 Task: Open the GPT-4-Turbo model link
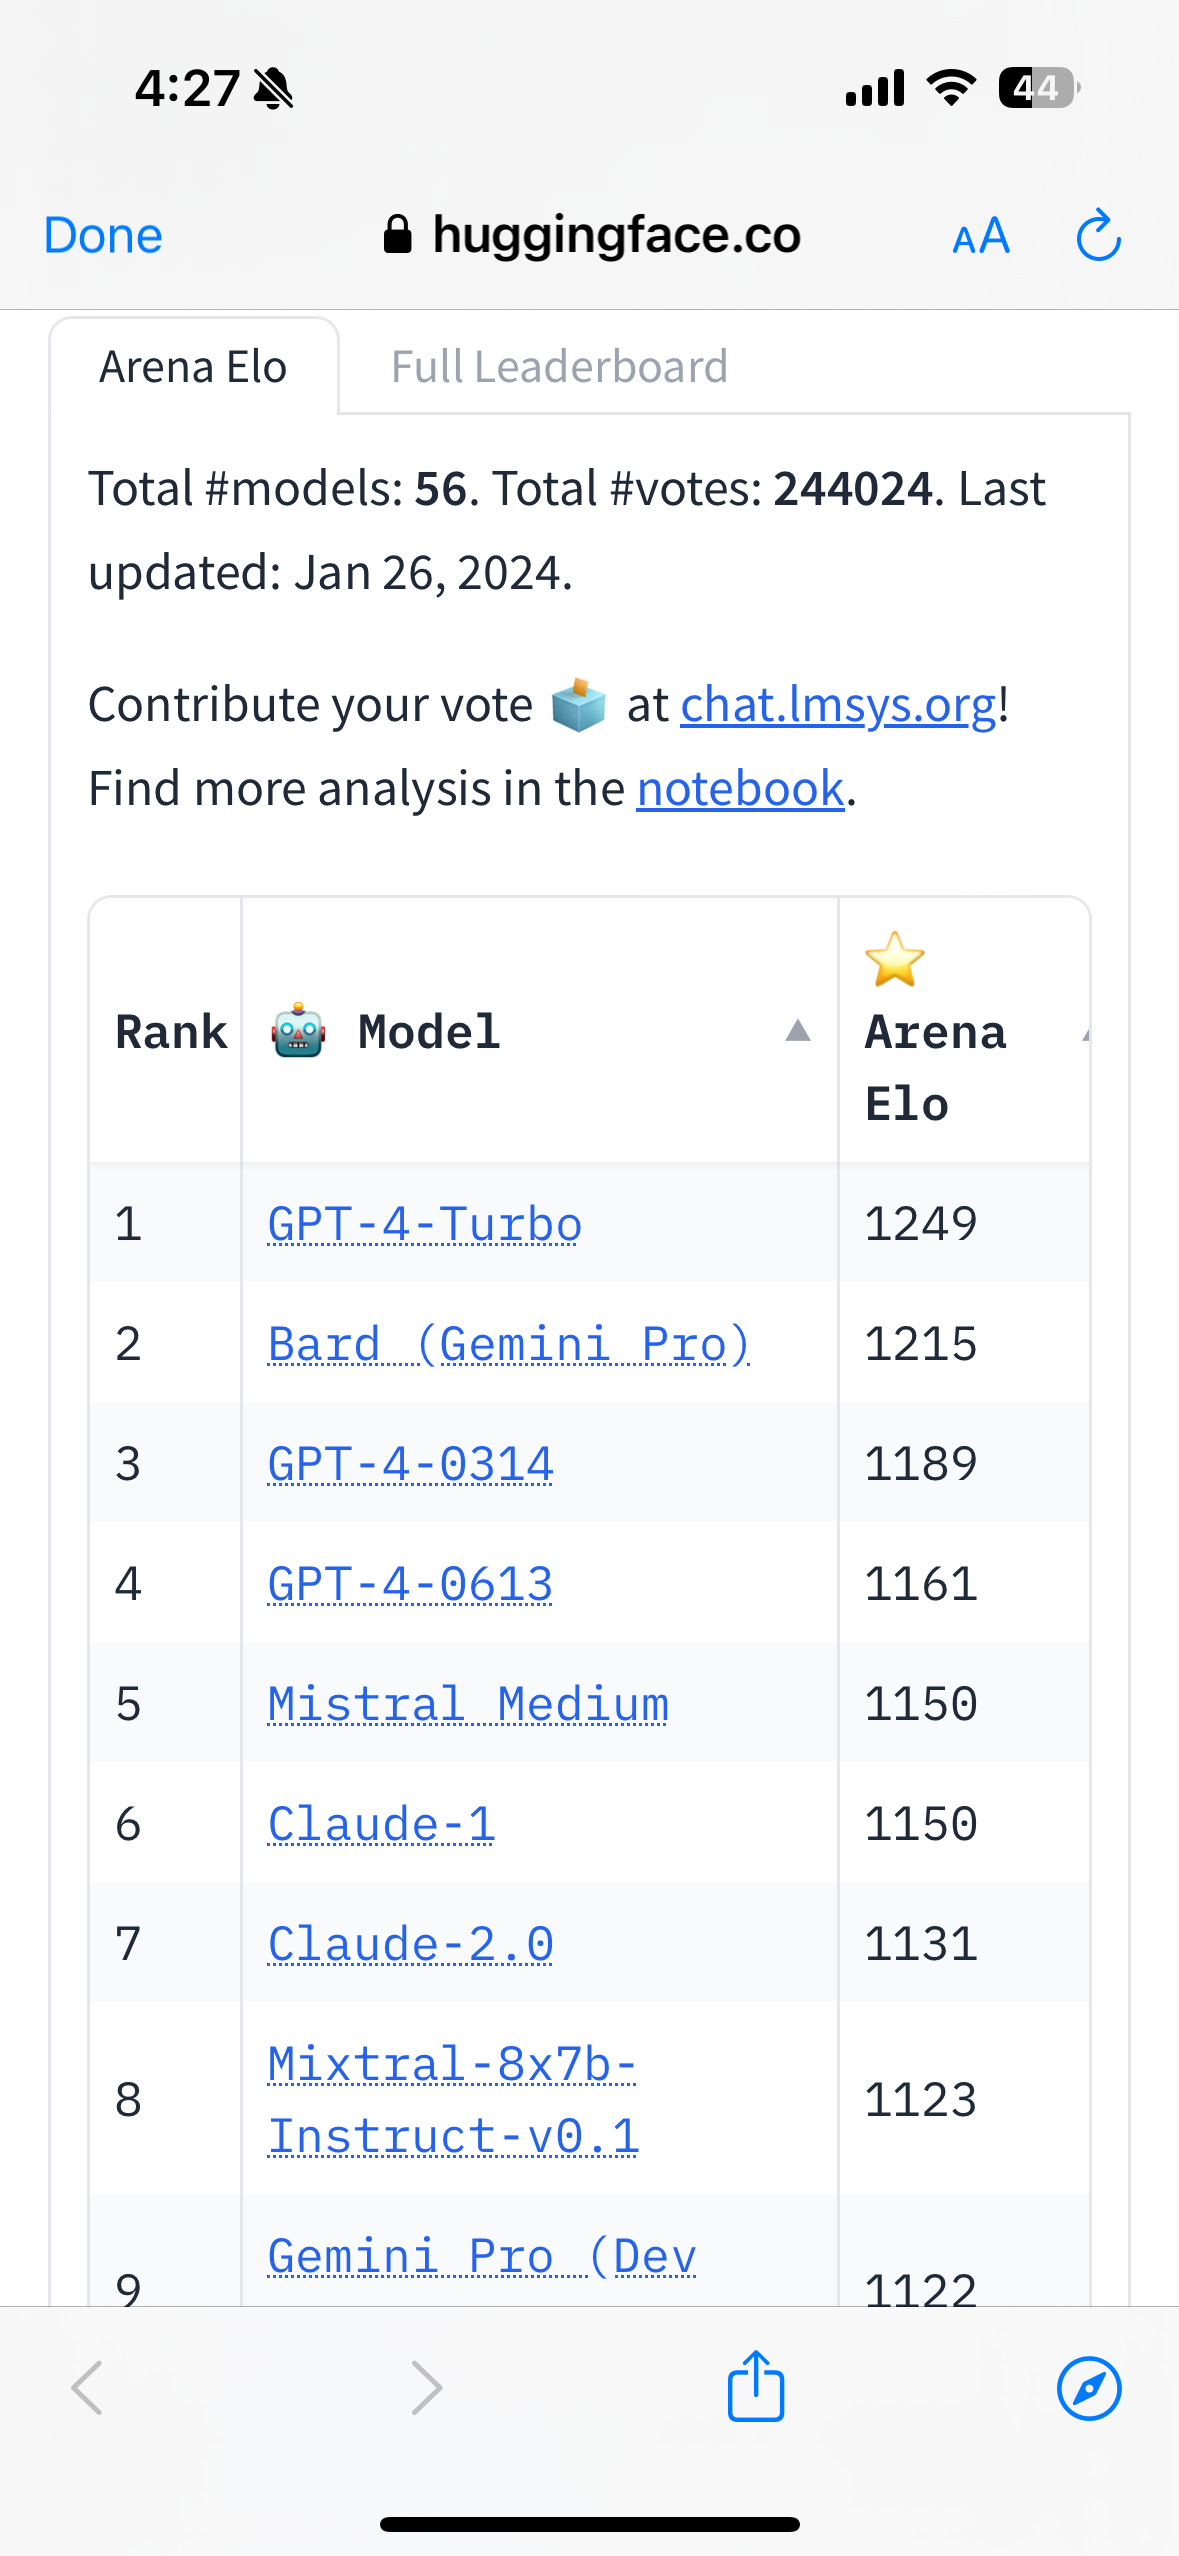tap(425, 1223)
